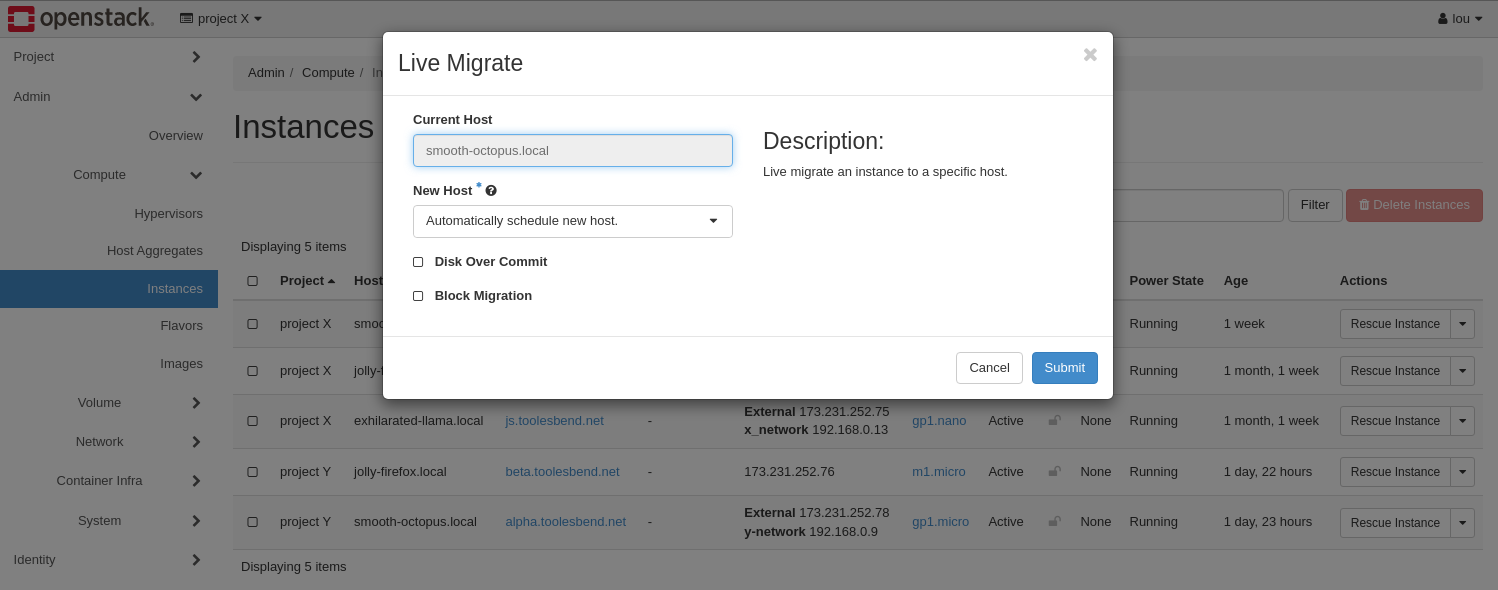Screen dimensions: 1498x590
Task: Click the New Host help question-mark icon
Action: (x=491, y=191)
